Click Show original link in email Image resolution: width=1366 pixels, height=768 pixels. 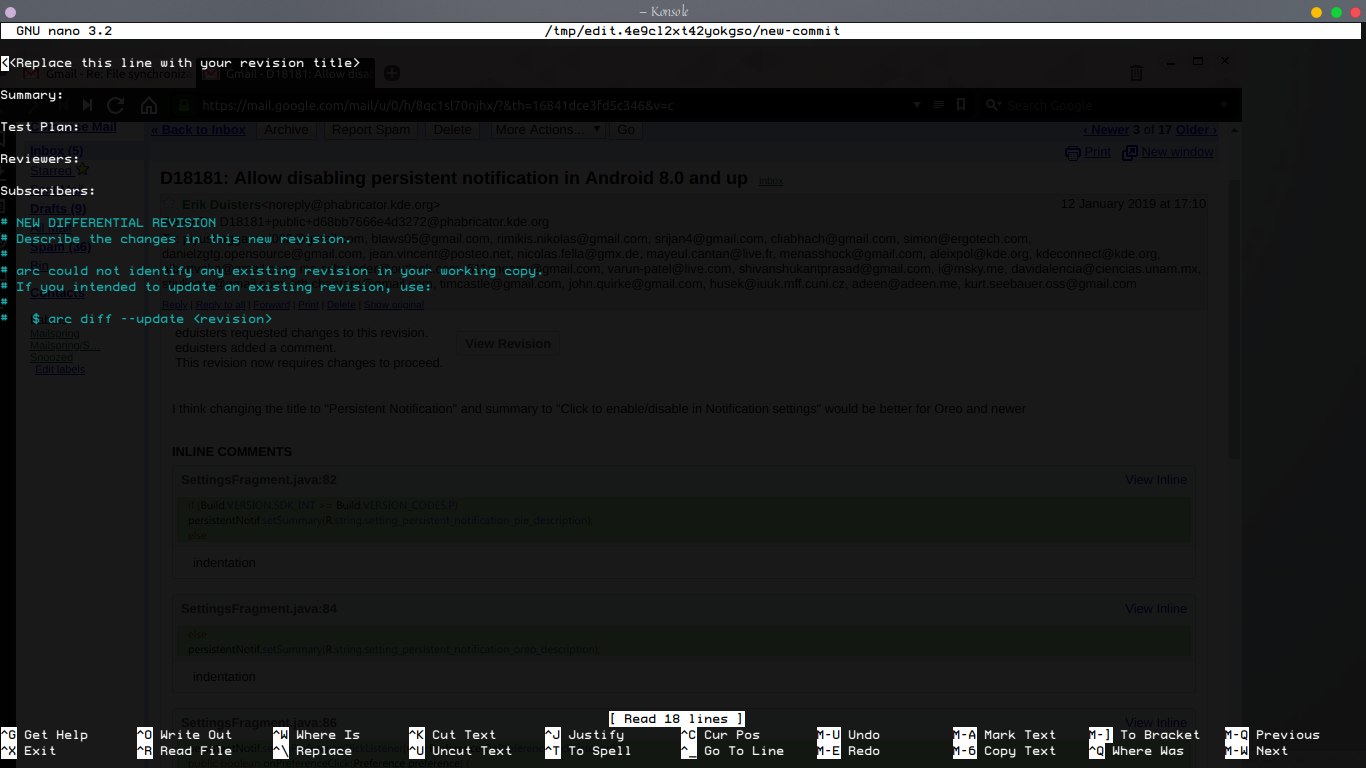tap(393, 305)
